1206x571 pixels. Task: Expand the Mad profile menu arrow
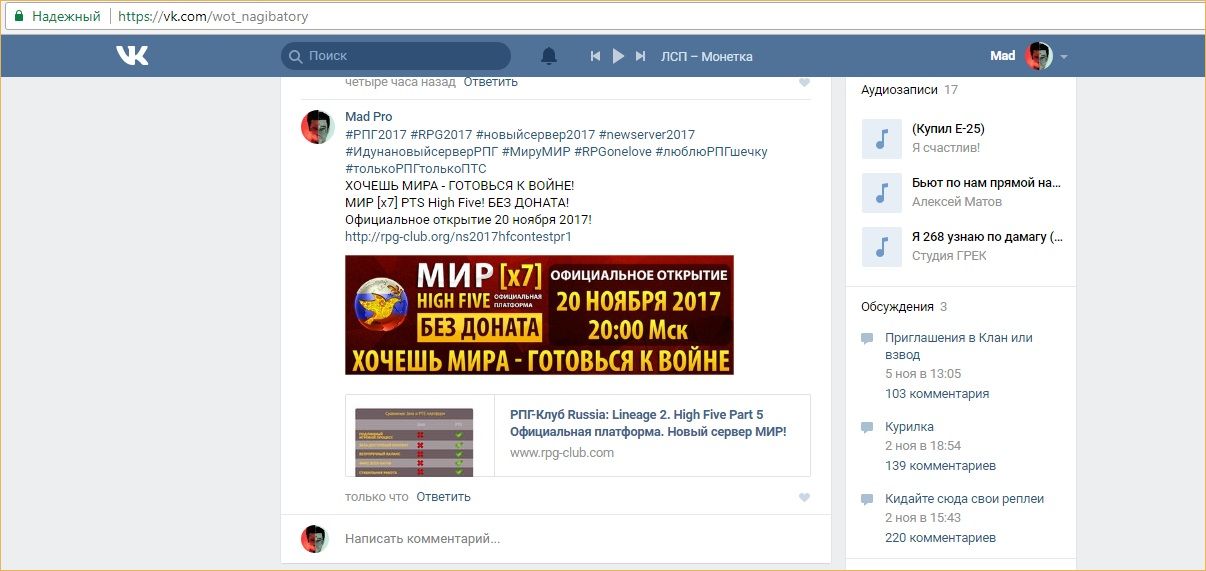tap(1064, 57)
